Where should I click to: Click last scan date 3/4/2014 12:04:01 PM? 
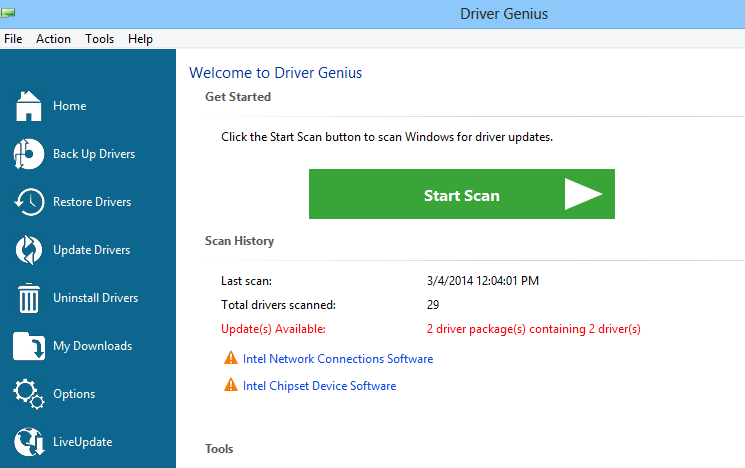click(x=483, y=281)
